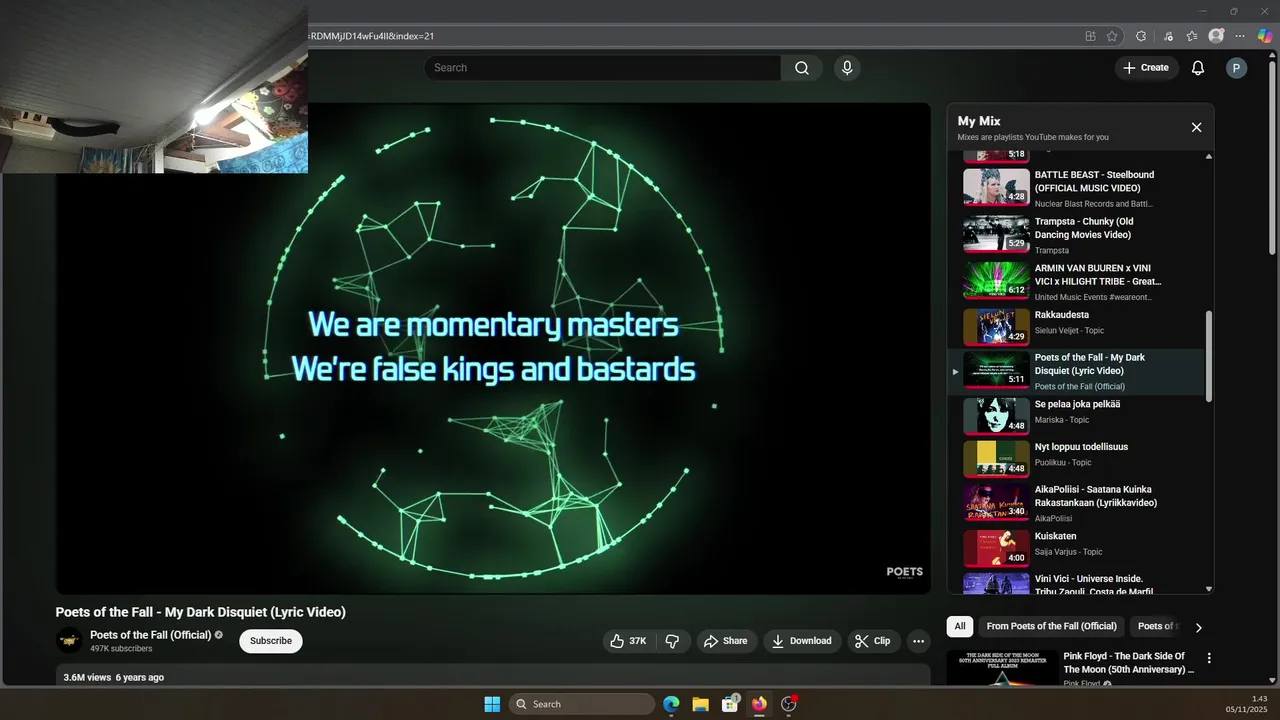Select the All filter chip
Viewport: 1280px width, 720px height.
click(x=960, y=626)
